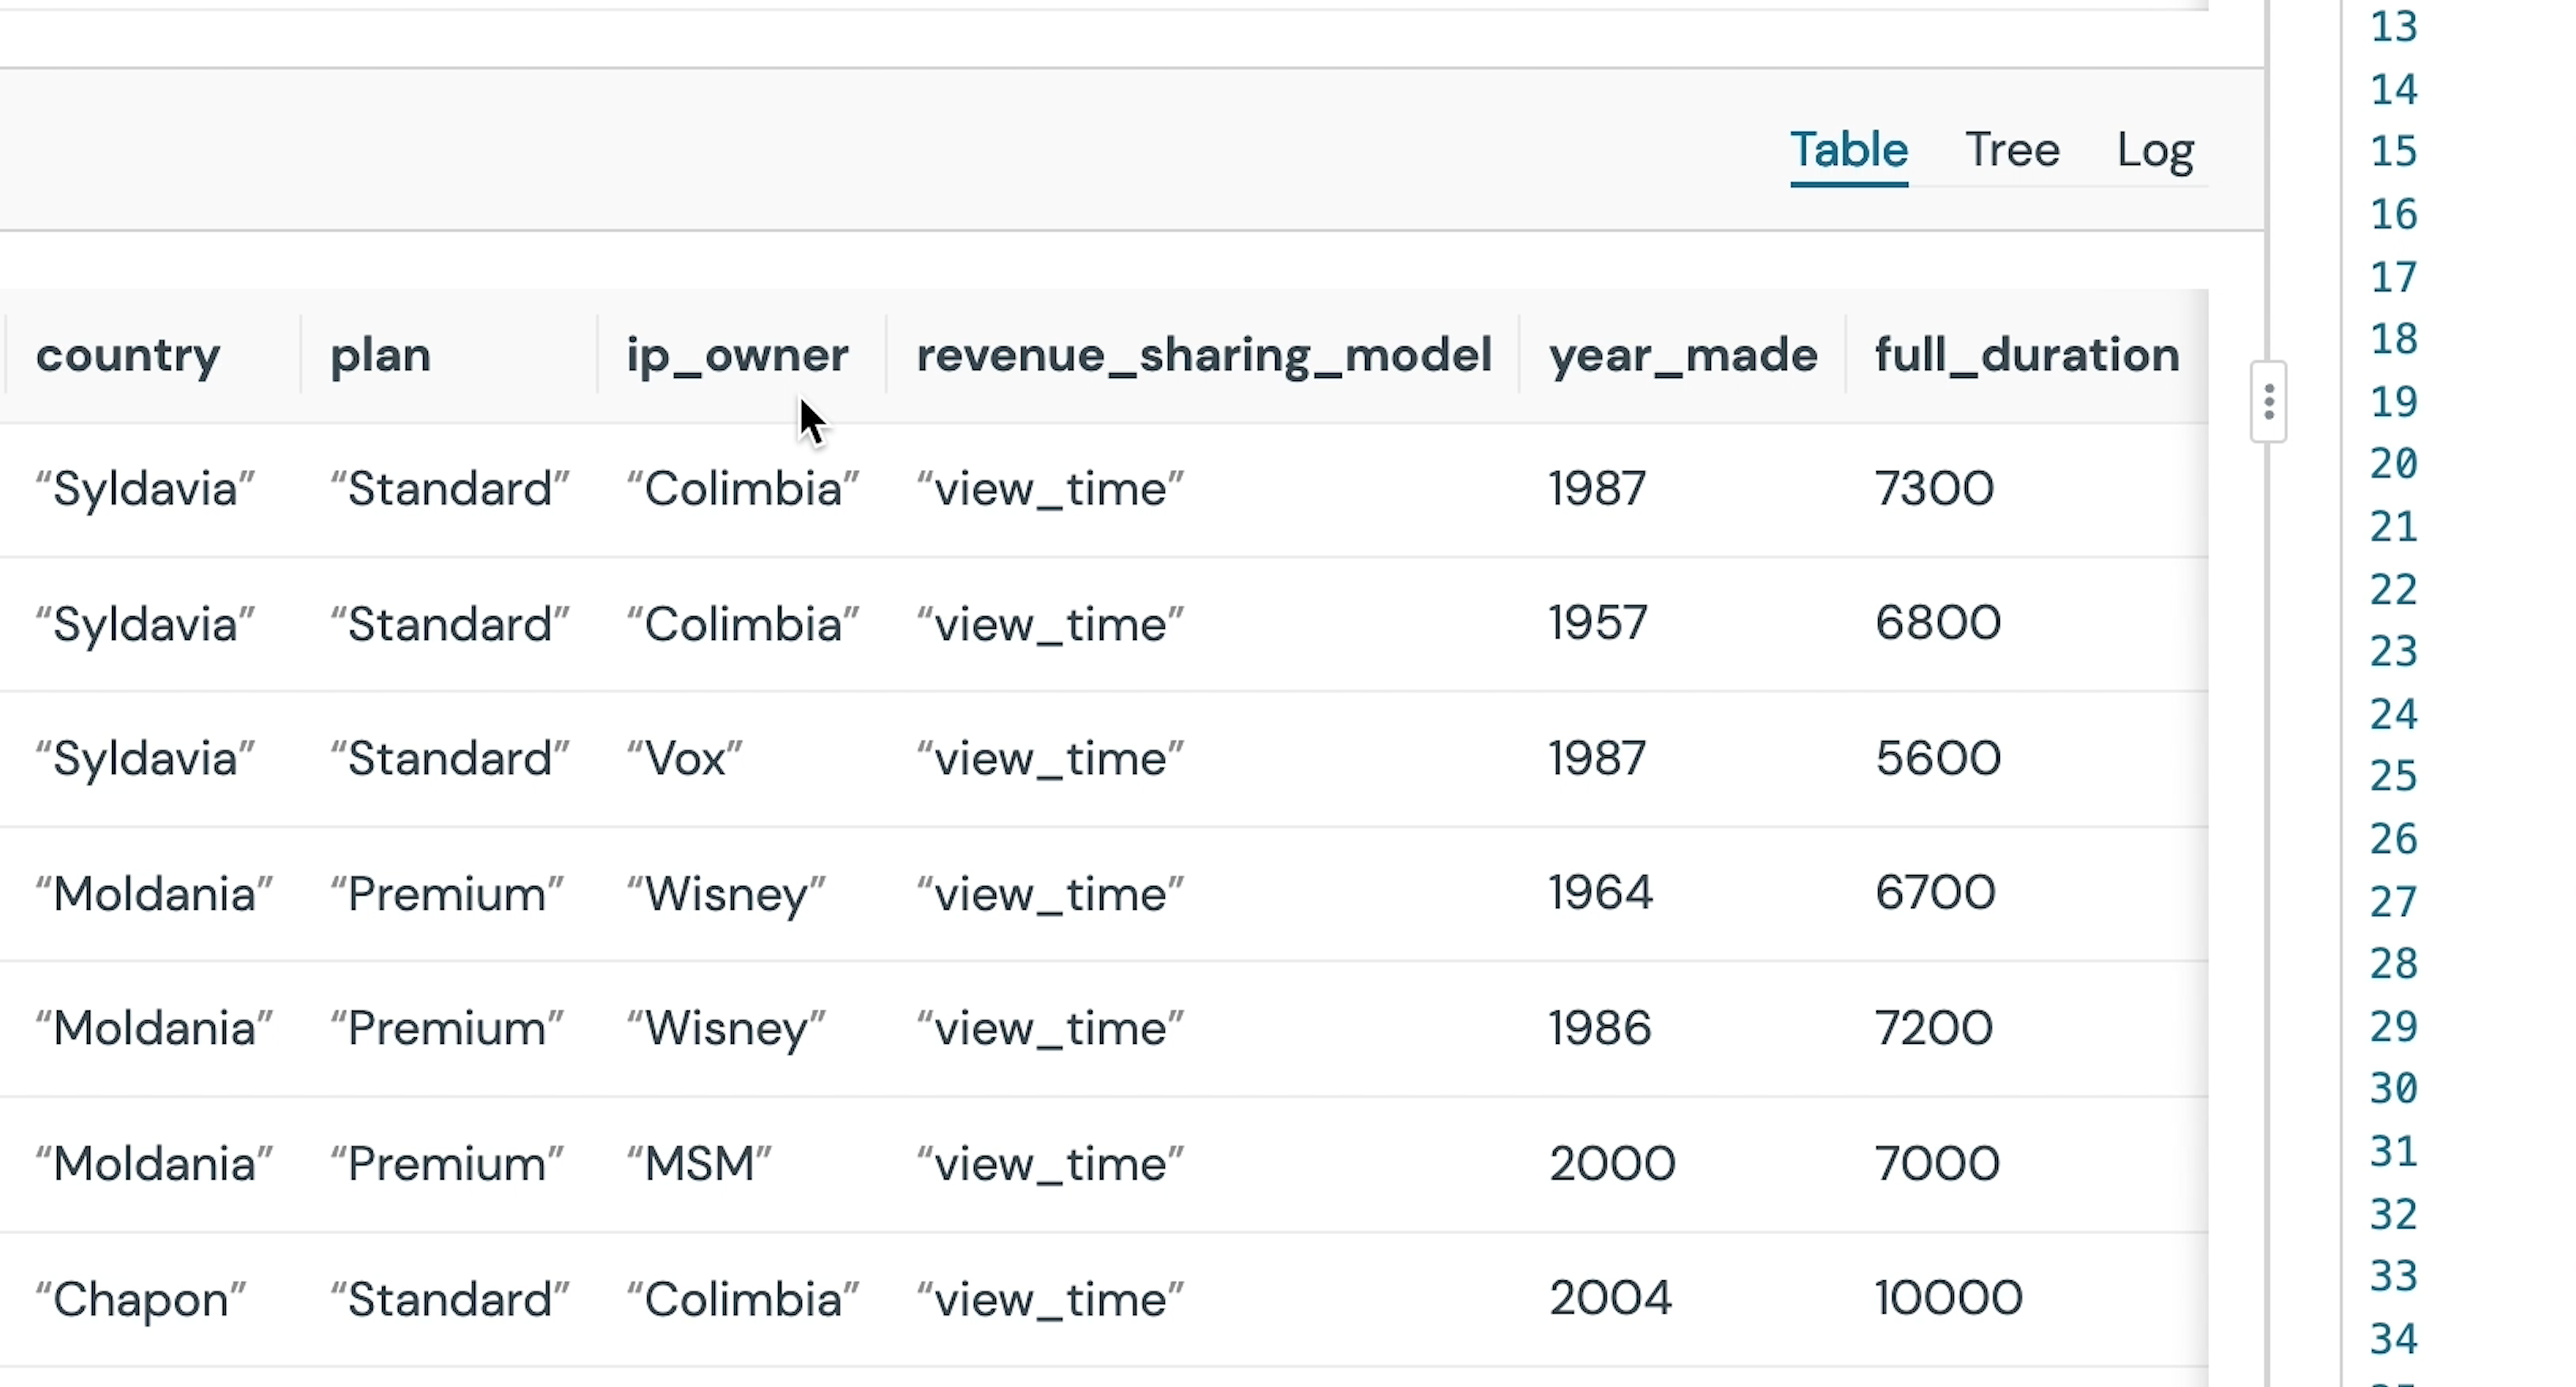Switch to the Table view tab
This screenshot has width=2576, height=1387.
1848,151
